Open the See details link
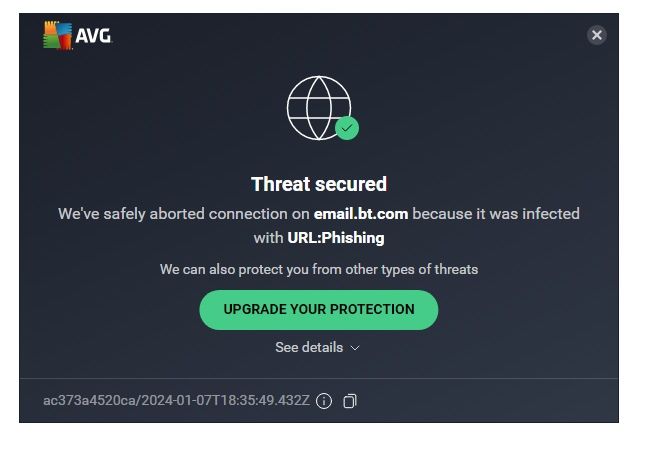The height and width of the screenshot is (458, 656). click(x=309, y=347)
